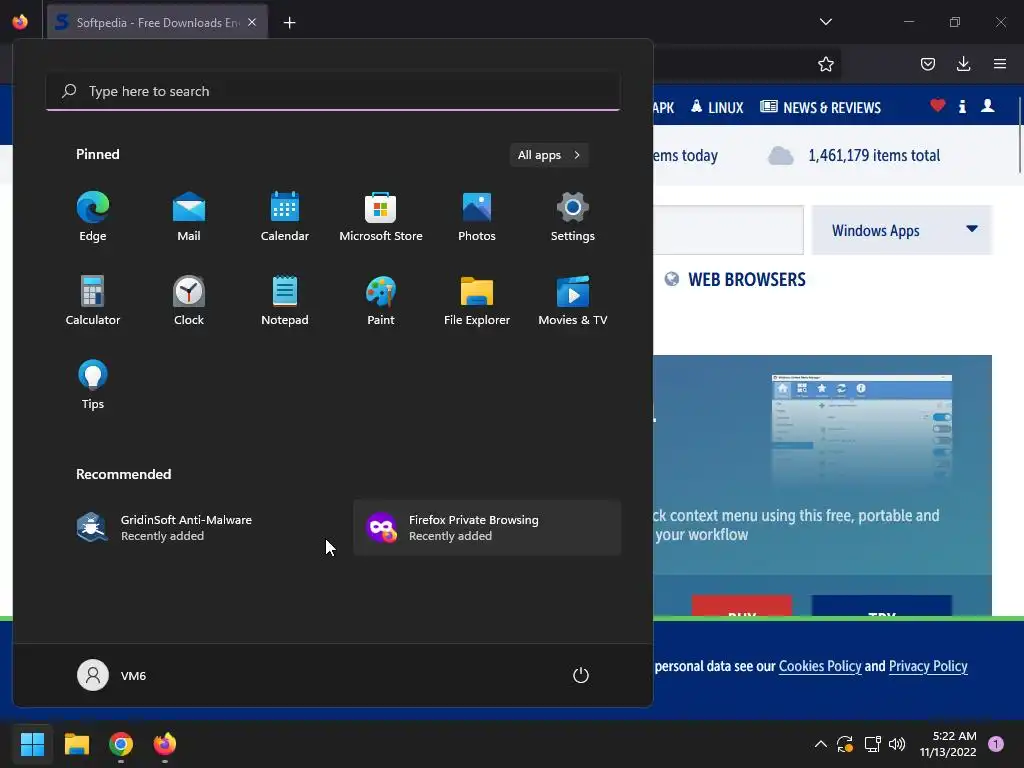Launch the Calculator app
The width and height of the screenshot is (1024, 768).
tap(93, 300)
